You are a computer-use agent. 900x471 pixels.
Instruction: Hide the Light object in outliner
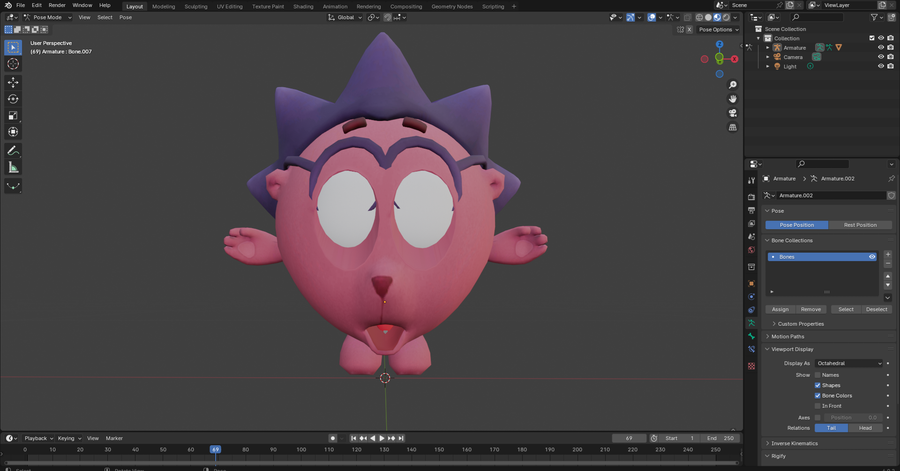[x=880, y=66]
